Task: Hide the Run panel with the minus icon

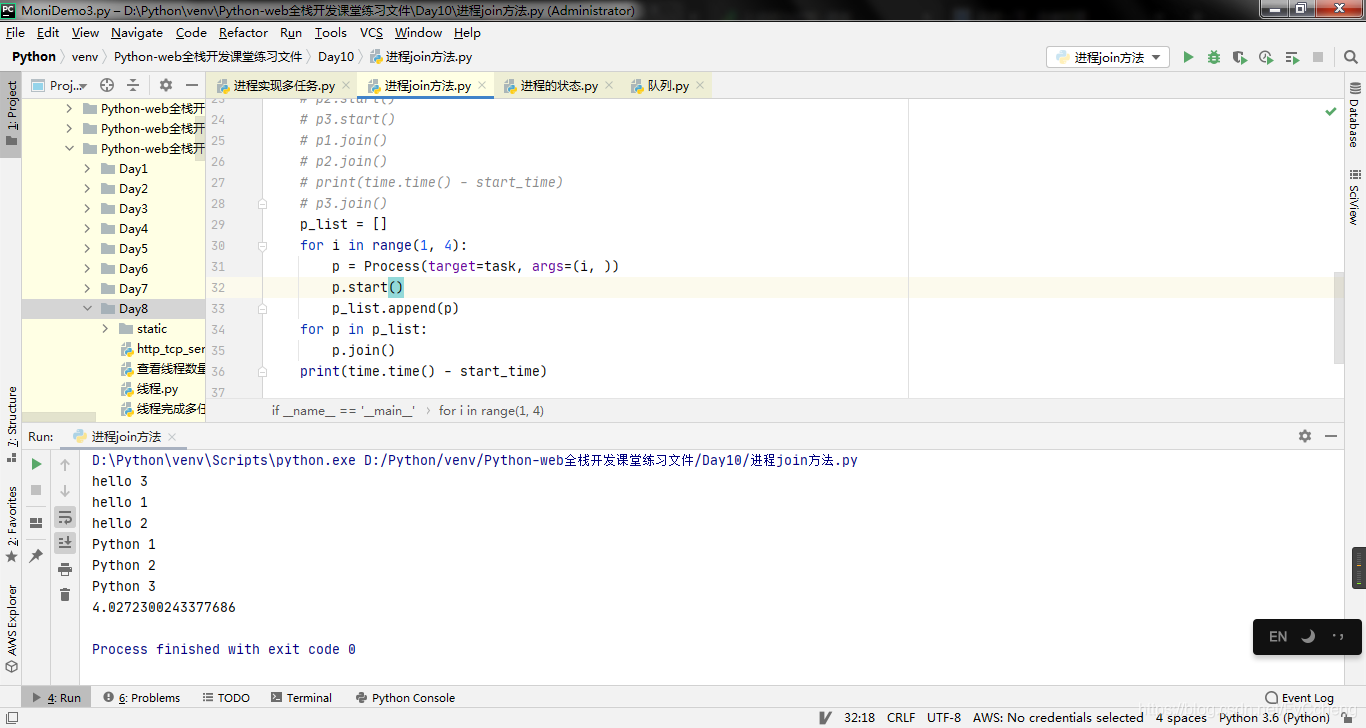Action: click(1331, 436)
